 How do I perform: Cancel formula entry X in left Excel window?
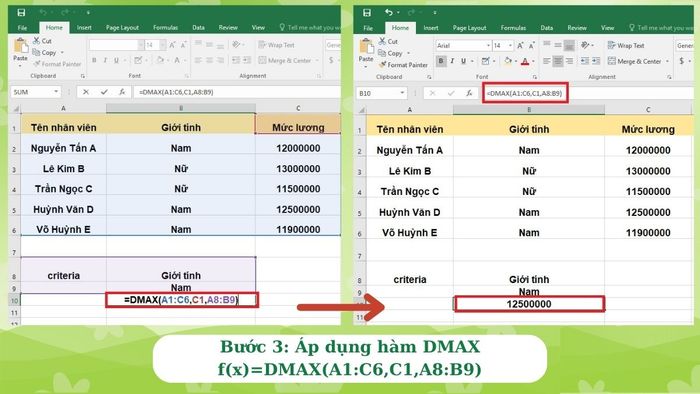[86, 92]
